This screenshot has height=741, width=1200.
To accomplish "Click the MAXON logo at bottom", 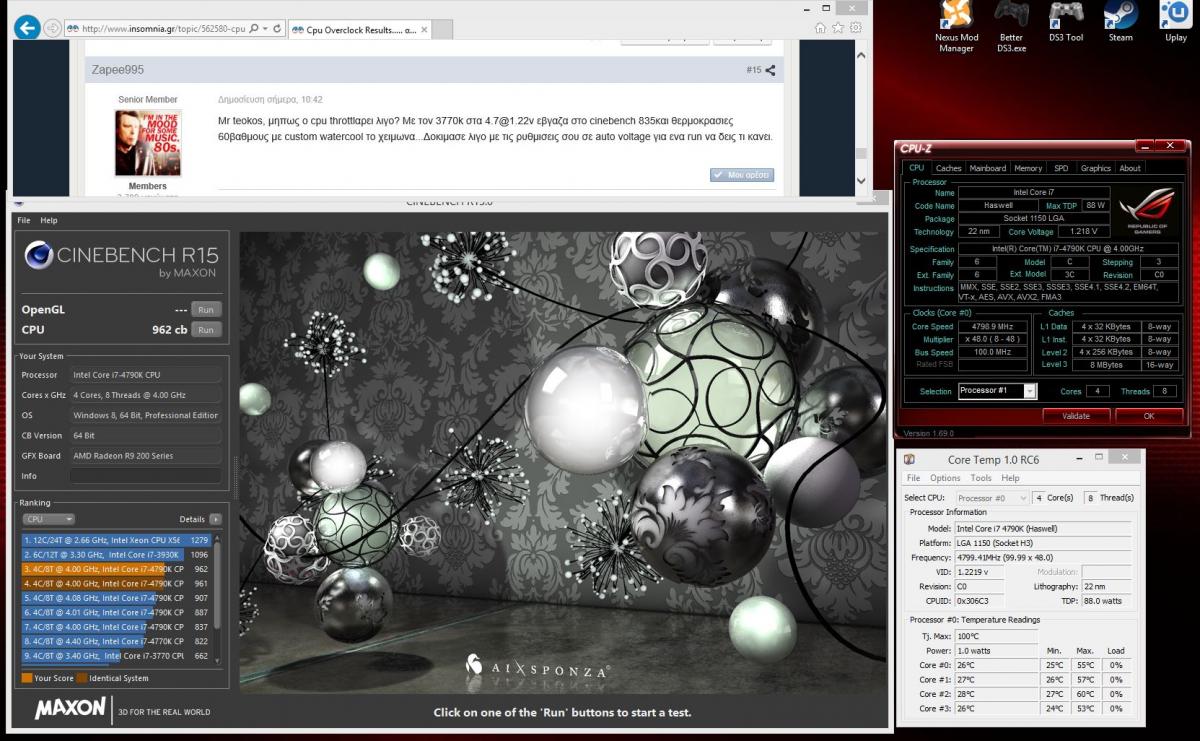I will pyautogui.click(x=70, y=709).
